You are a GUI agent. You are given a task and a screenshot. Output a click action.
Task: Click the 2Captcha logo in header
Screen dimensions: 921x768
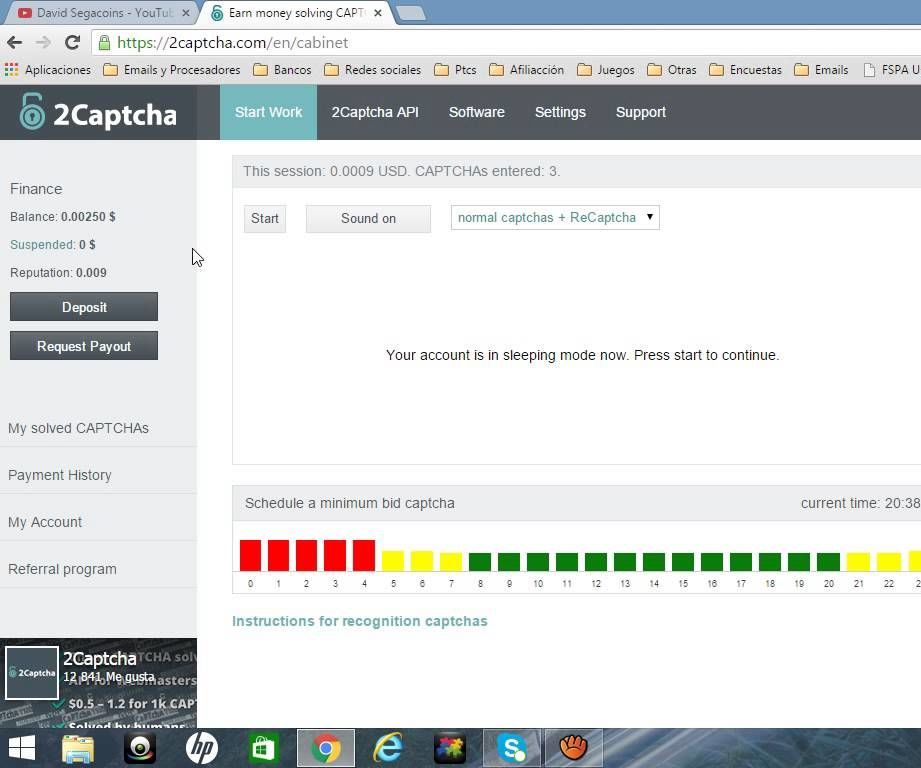98,112
